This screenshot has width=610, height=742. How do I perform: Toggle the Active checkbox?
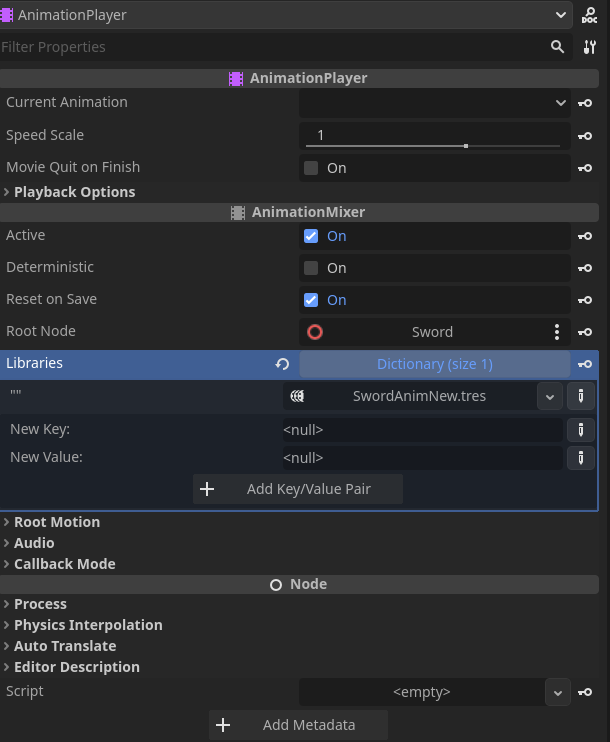311,236
